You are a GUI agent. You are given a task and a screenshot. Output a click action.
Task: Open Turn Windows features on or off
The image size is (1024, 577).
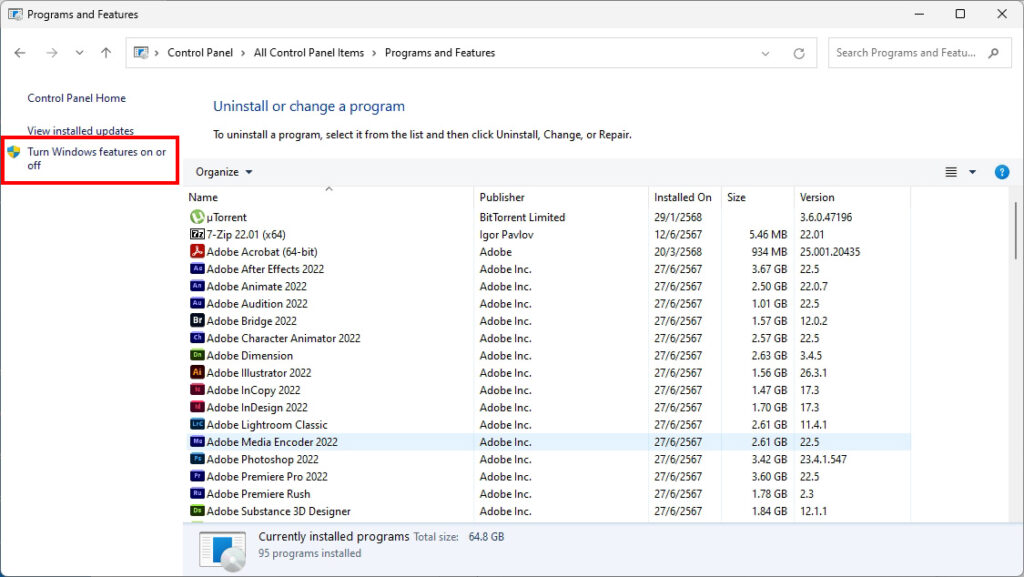tap(97, 159)
